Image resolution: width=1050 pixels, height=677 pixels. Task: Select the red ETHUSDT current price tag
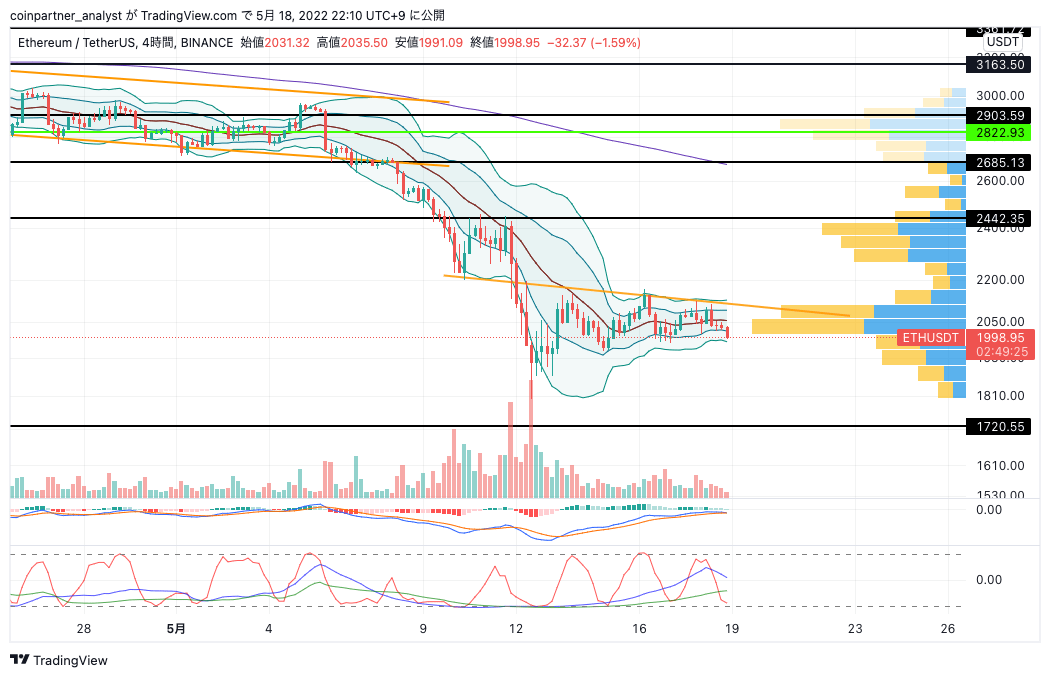coord(931,338)
